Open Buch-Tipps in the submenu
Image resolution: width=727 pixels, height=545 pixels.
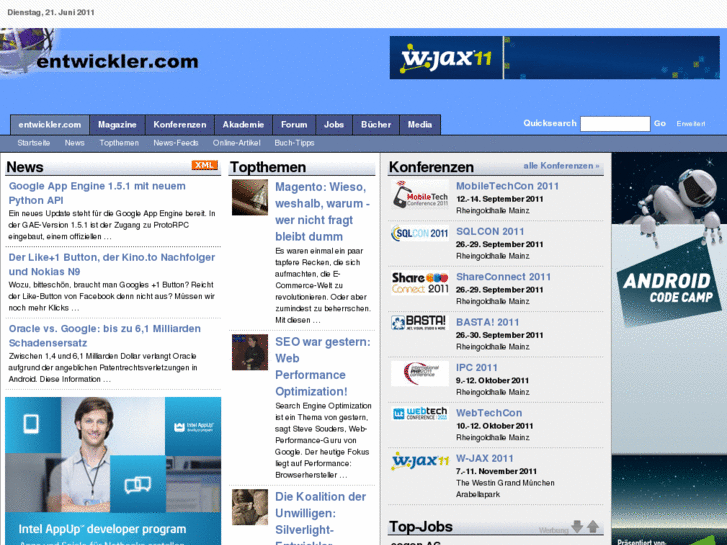coord(294,143)
